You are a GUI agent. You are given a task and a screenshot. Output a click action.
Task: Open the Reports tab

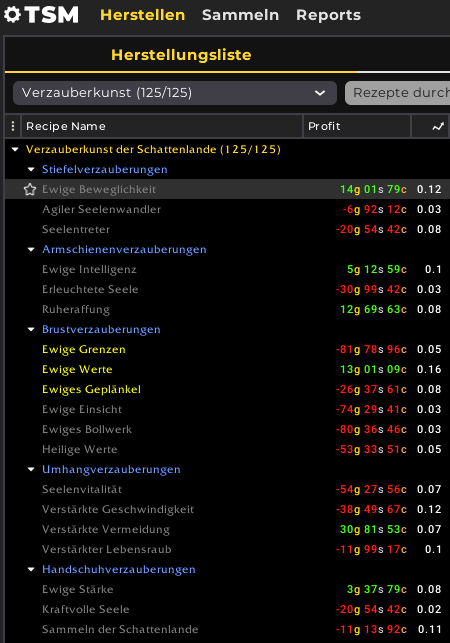pyautogui.click(x=329, y=15)
